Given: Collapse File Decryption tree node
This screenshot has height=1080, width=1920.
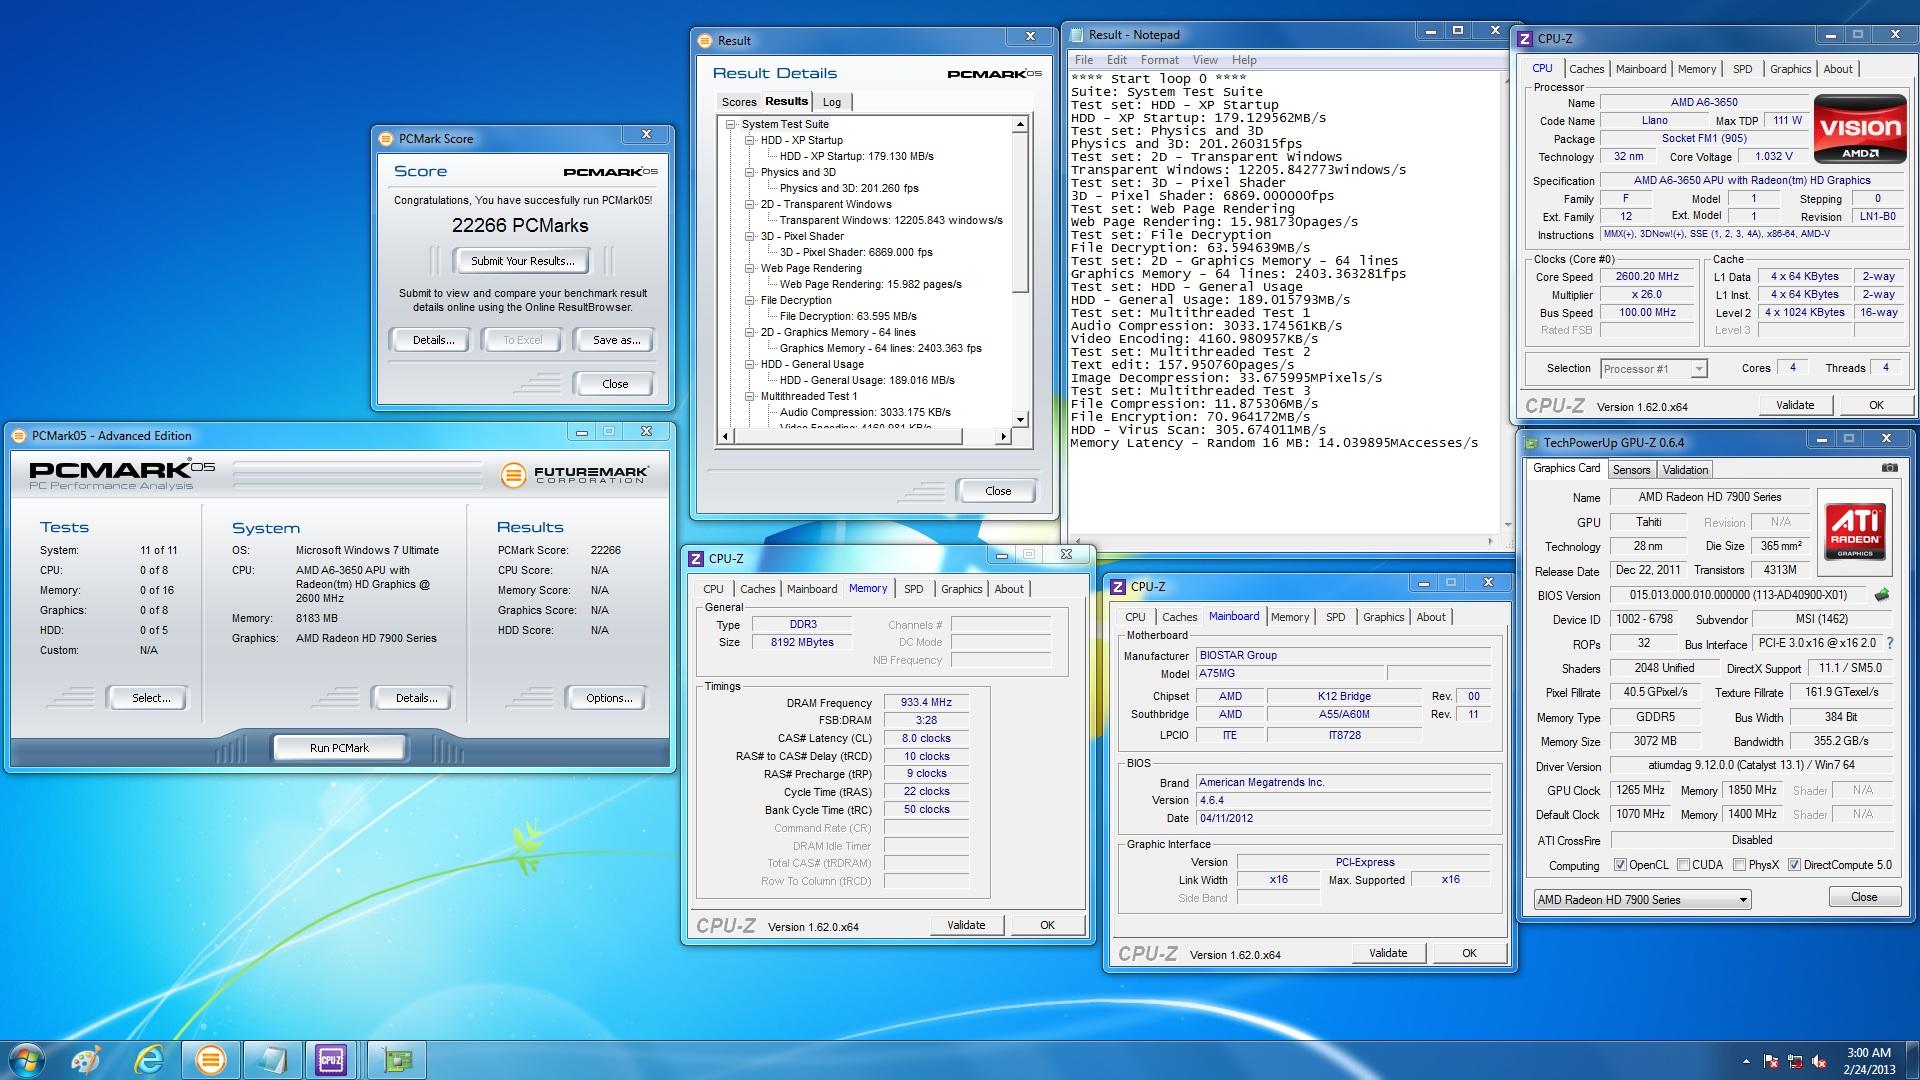Looking at the screenshot, I should 750,301.
